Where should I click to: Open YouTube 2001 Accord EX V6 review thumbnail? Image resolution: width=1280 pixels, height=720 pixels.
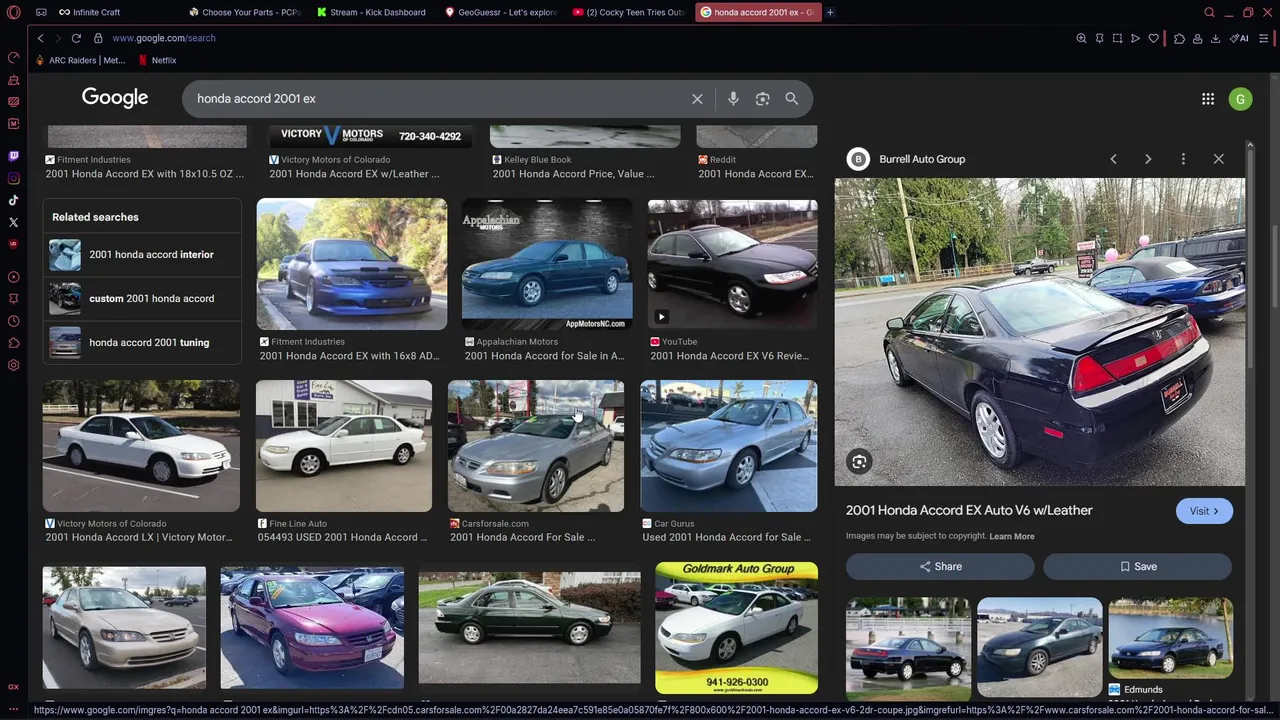pos(732,264)
